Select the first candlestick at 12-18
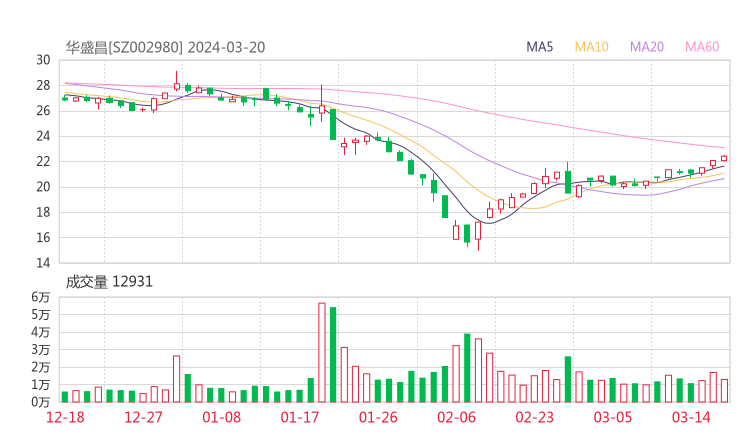This screenshot has height=440, width=740. [x=65, y=98]
